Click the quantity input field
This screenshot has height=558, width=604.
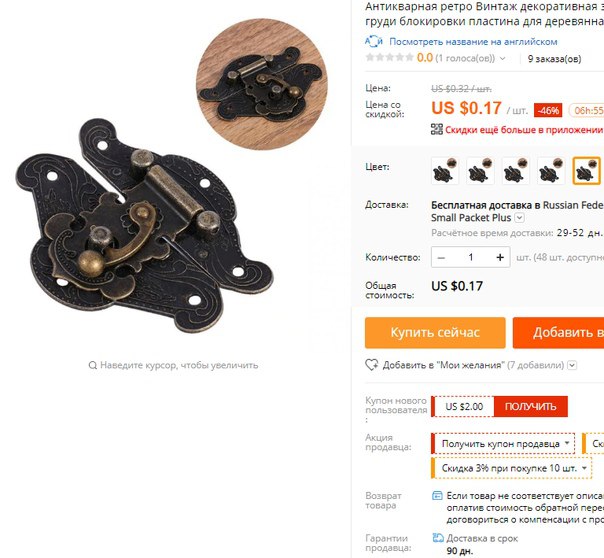pos(471,257)
